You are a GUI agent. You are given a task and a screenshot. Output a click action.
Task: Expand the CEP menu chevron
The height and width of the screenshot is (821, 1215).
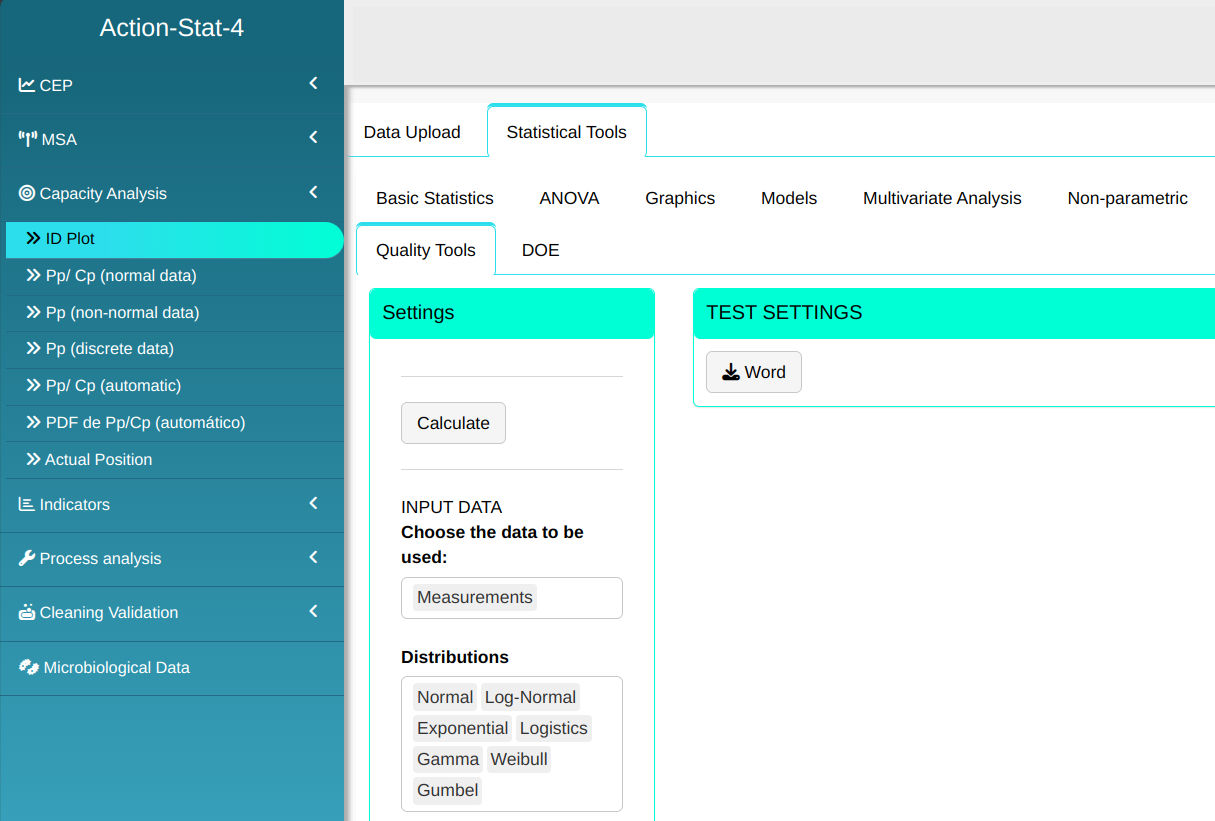pos(313,84)
